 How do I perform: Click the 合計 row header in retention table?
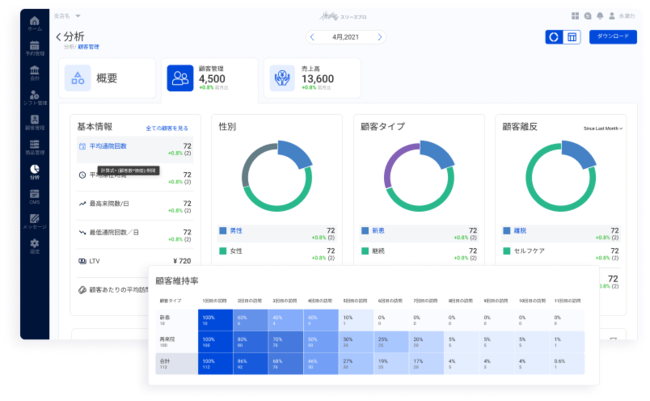click(x=177, y=364)
